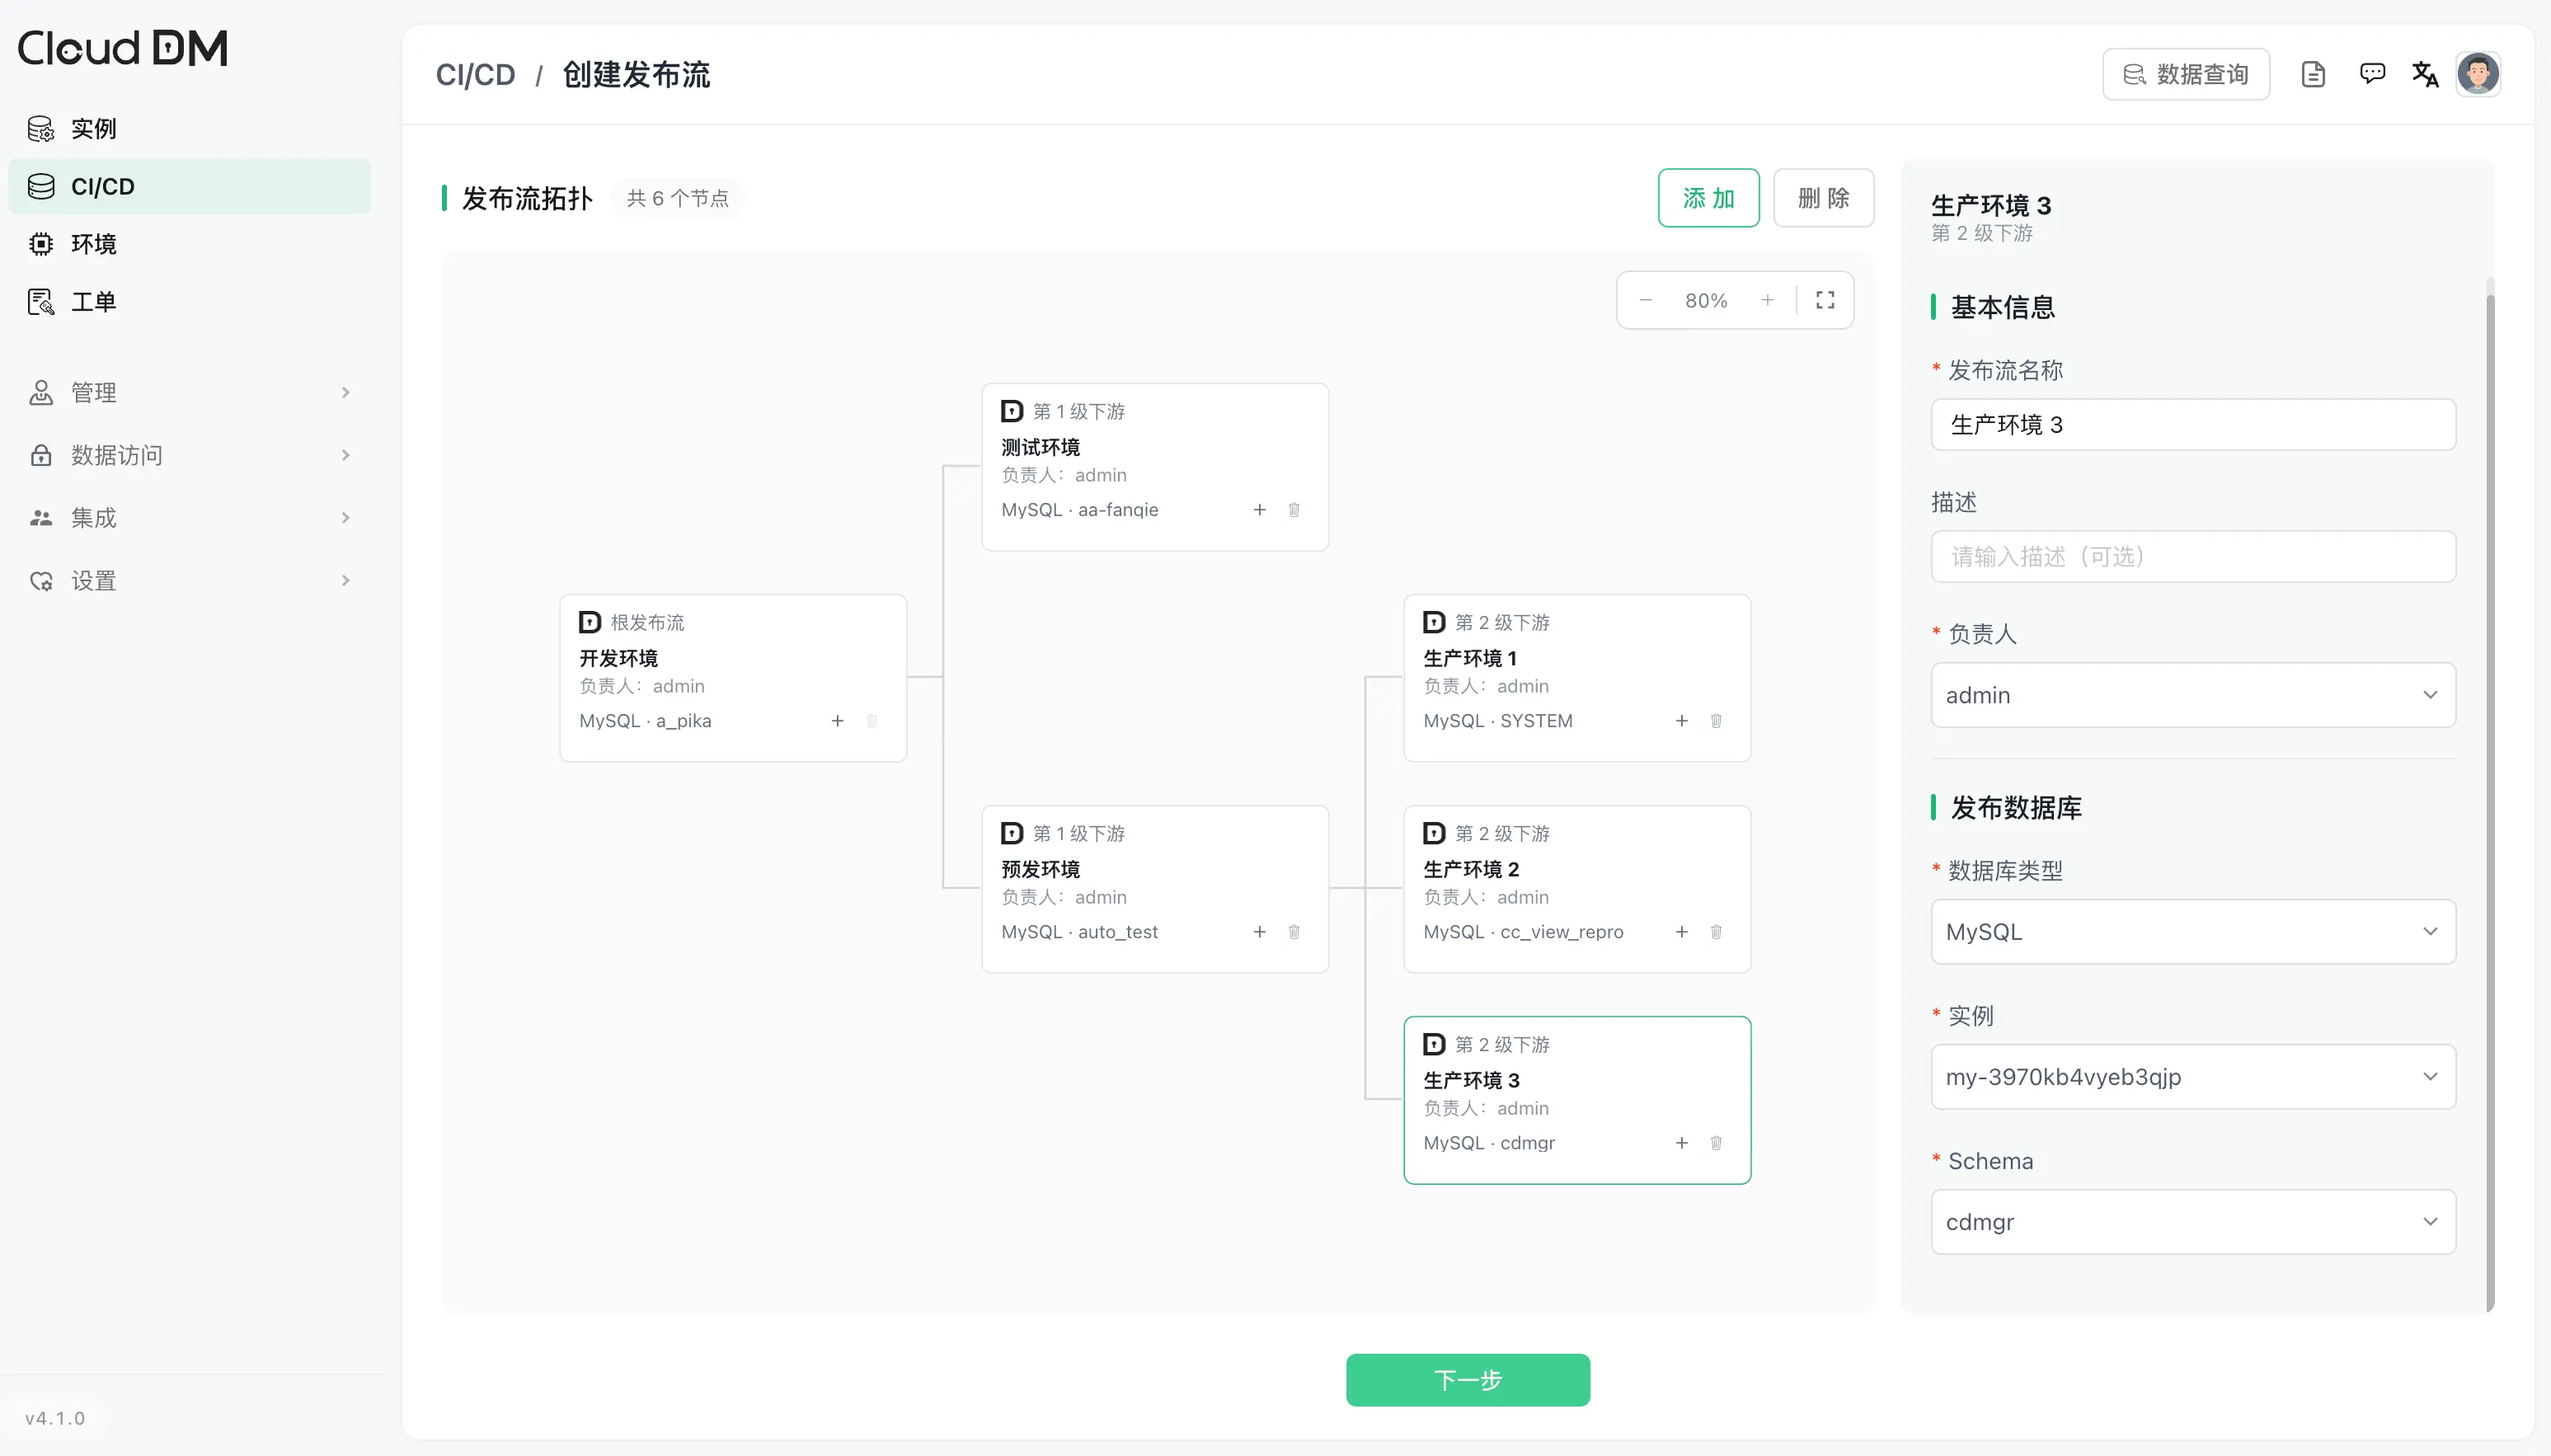The height and width of the screenshot is (1456, 2551).
Task: Open the Schema cdmgr dropdown
Action: tap(2193, 1222)
